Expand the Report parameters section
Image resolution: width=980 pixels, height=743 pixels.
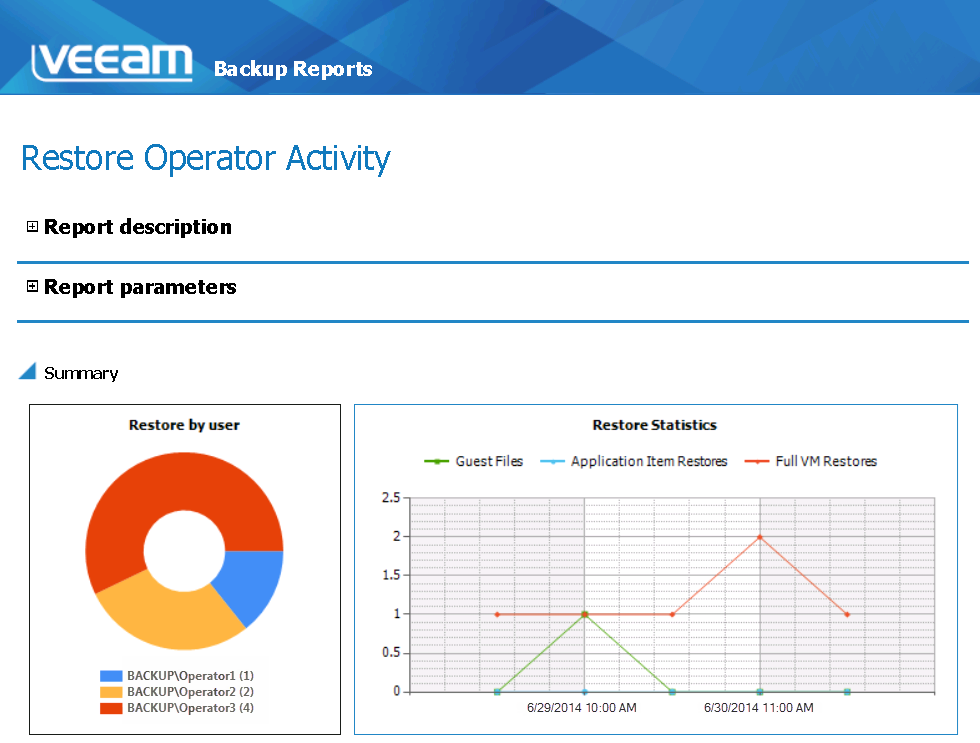pos(32,286)
